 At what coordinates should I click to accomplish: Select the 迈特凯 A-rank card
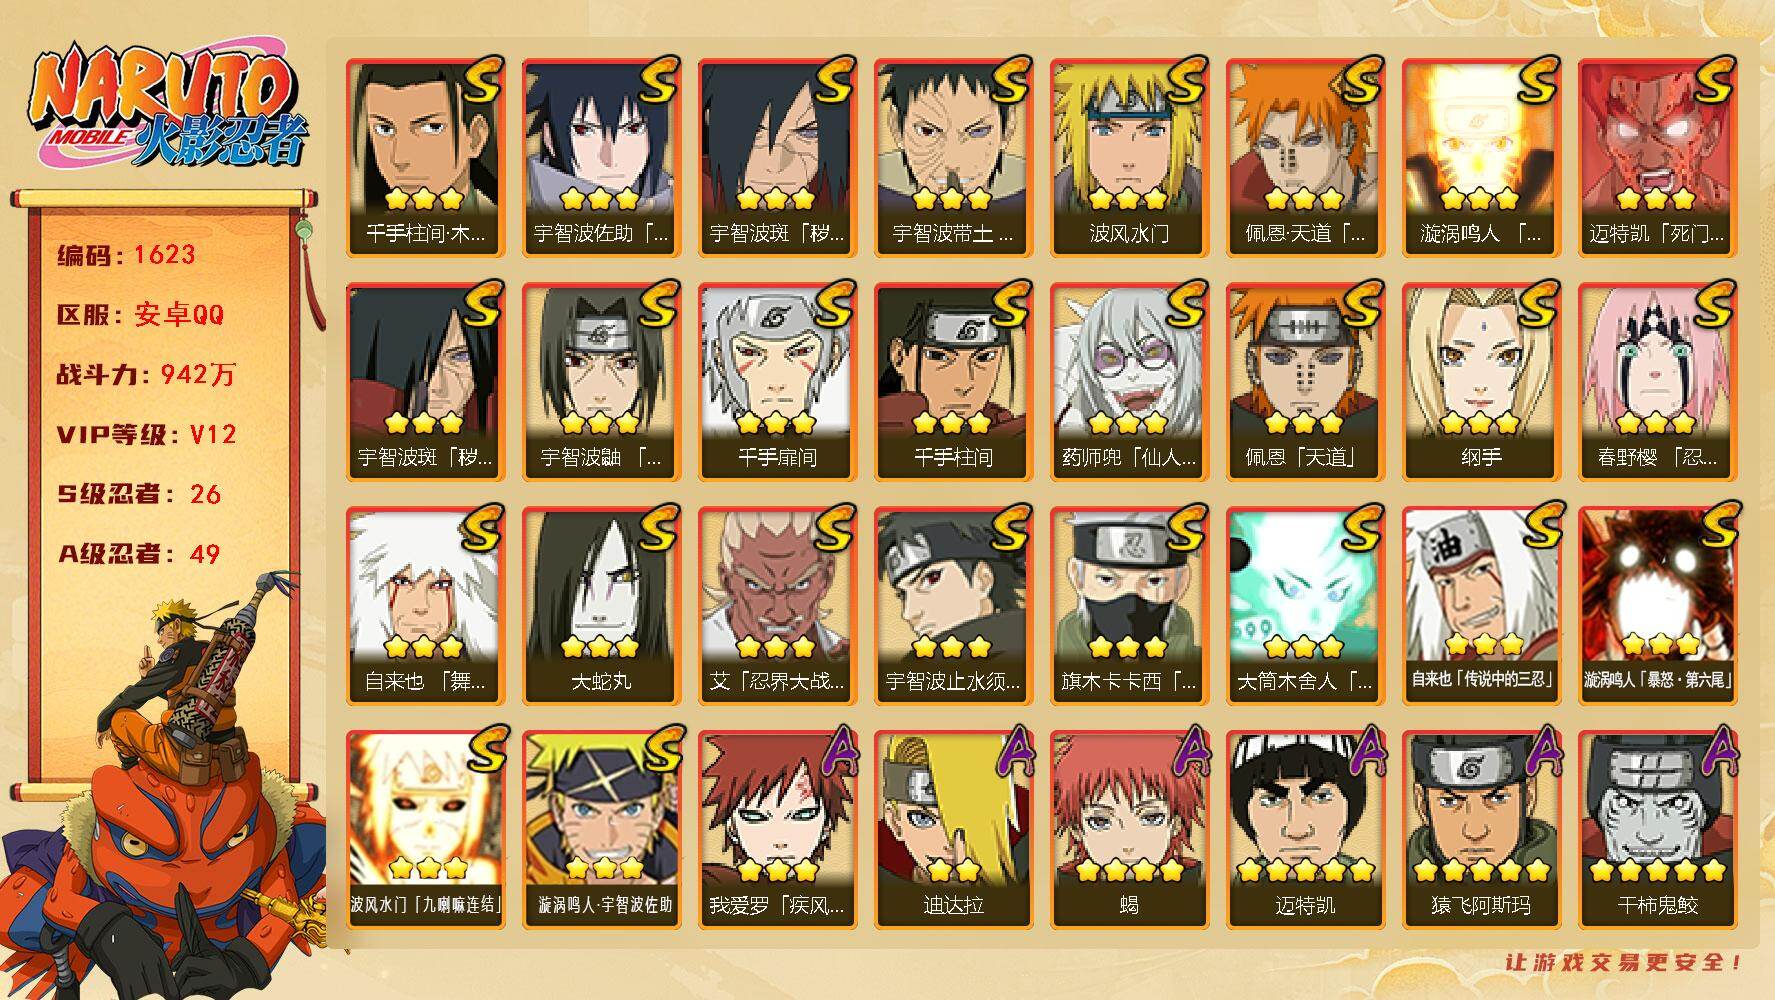(x=1305, y=829)
